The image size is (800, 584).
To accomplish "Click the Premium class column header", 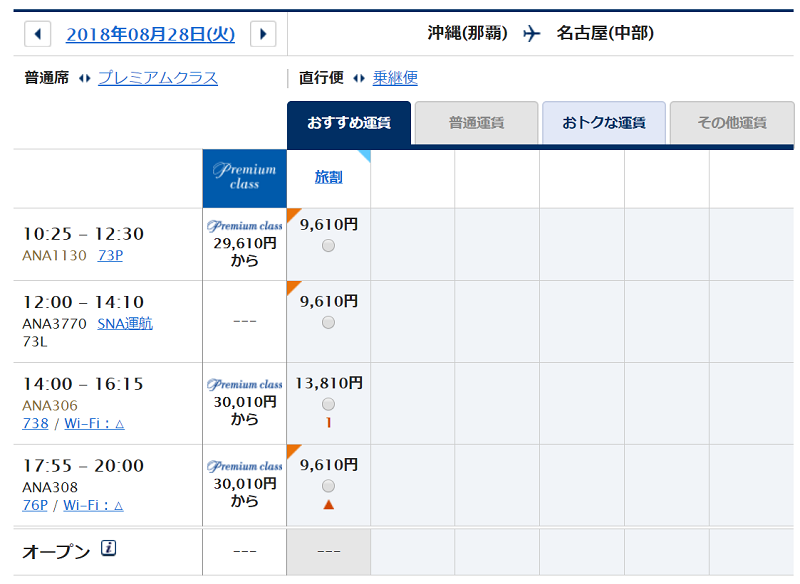I will [x=244, y=178].
